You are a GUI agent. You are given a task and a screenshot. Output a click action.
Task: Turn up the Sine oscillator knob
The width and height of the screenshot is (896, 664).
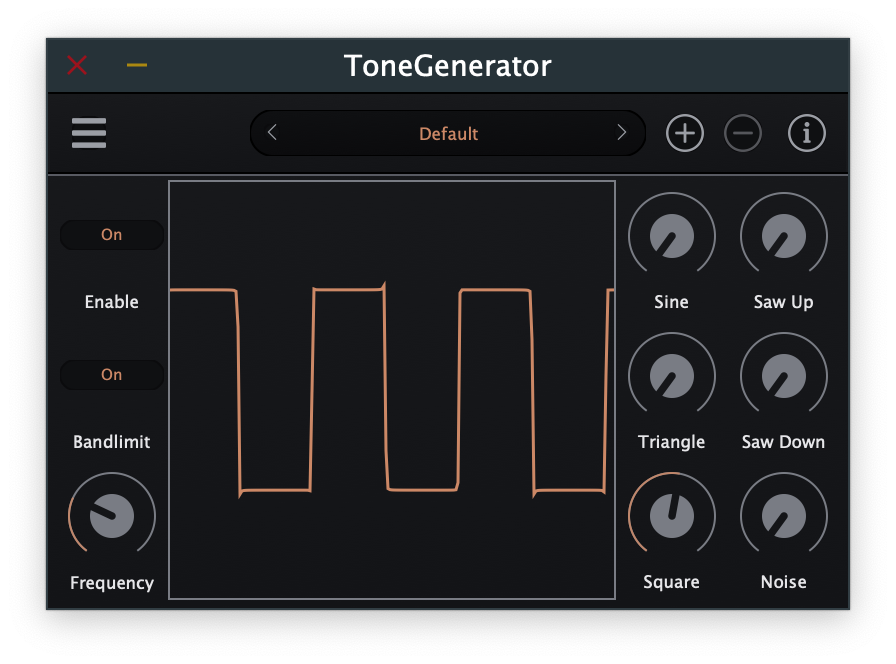(x=671, y=235)
